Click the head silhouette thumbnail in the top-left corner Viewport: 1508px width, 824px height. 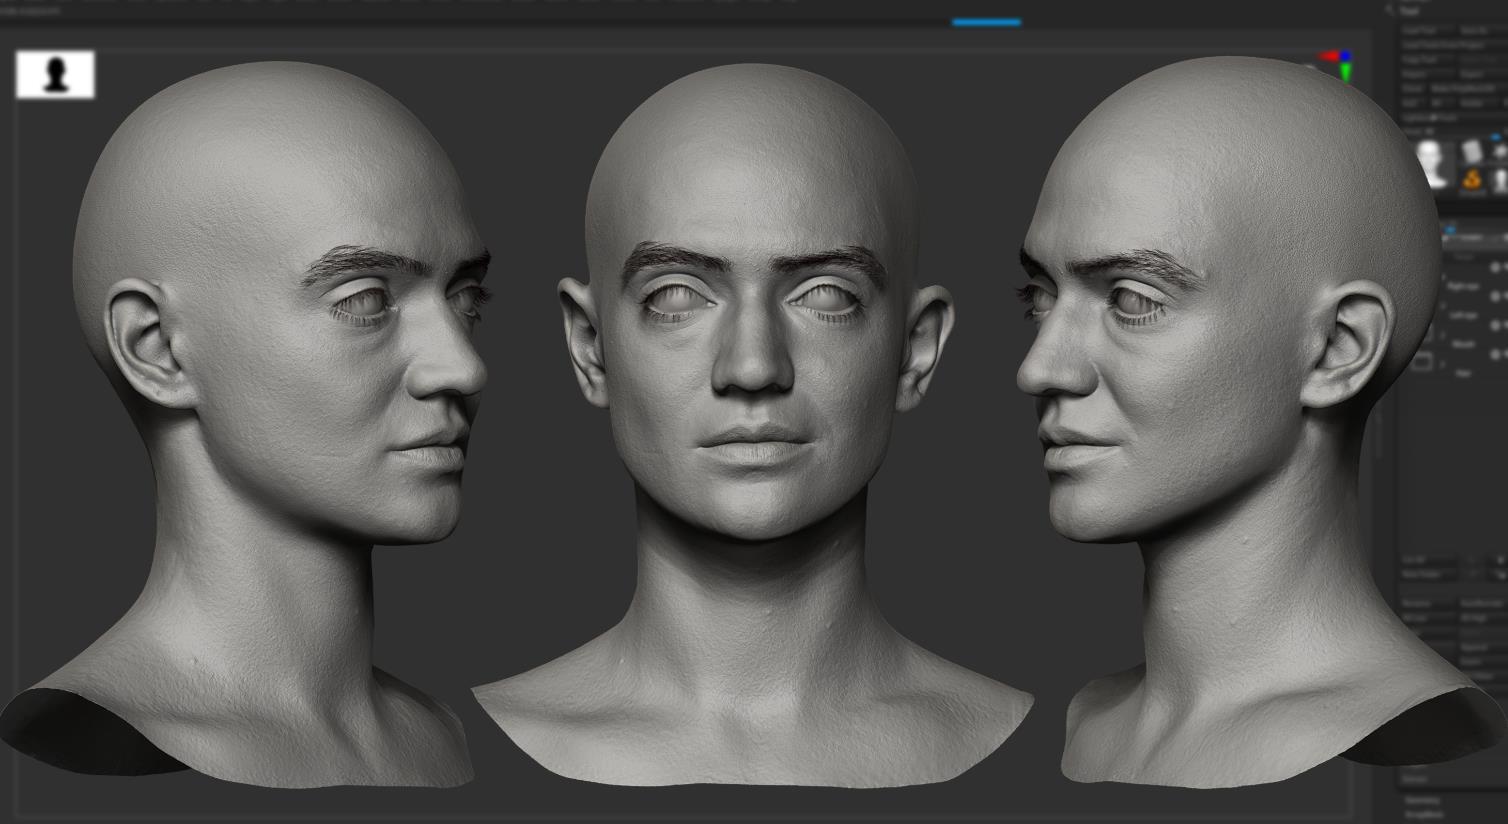point(55,75)
